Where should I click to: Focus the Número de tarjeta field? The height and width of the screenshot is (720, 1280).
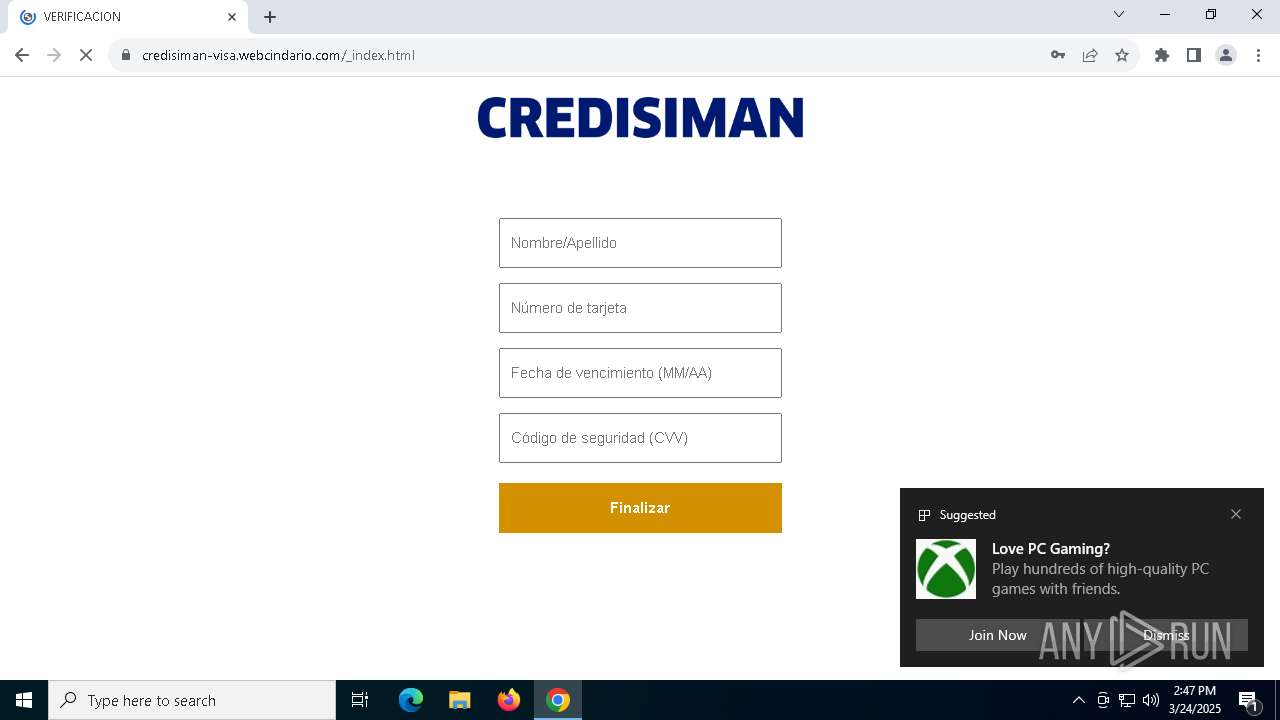tap(640, 308)
